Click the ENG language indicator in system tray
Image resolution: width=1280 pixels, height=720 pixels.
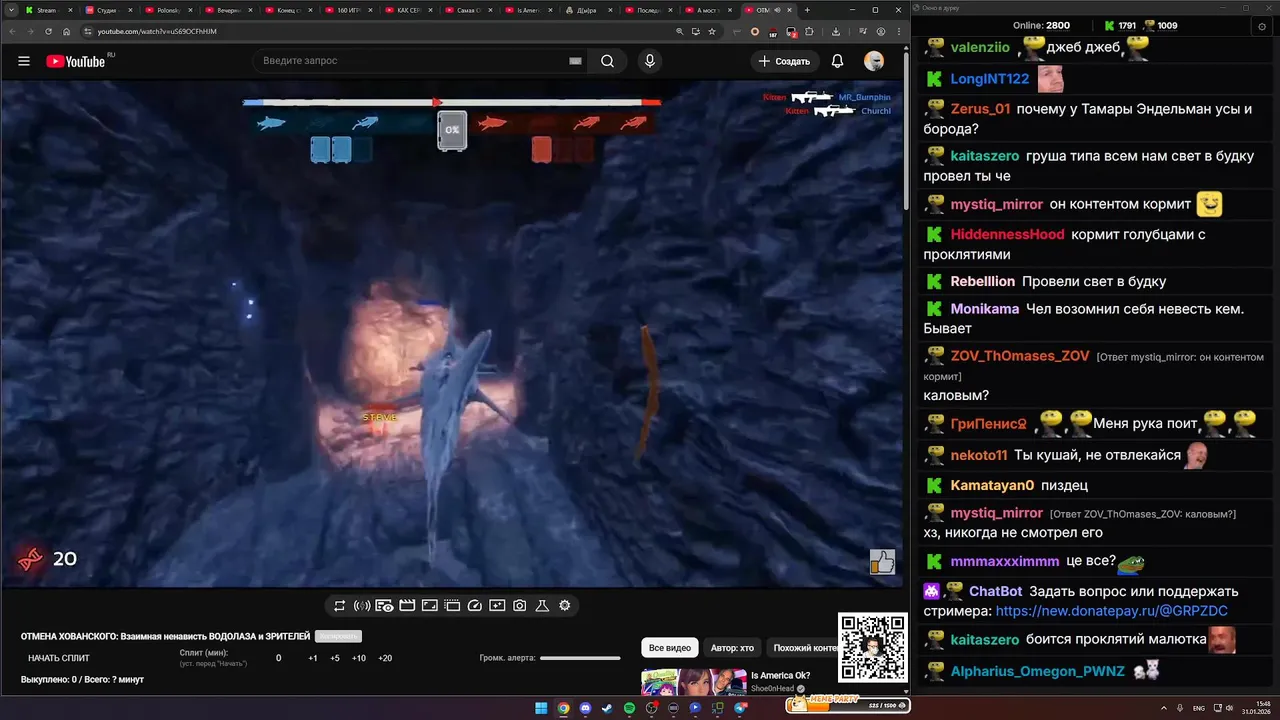(x=1199, y=708)
